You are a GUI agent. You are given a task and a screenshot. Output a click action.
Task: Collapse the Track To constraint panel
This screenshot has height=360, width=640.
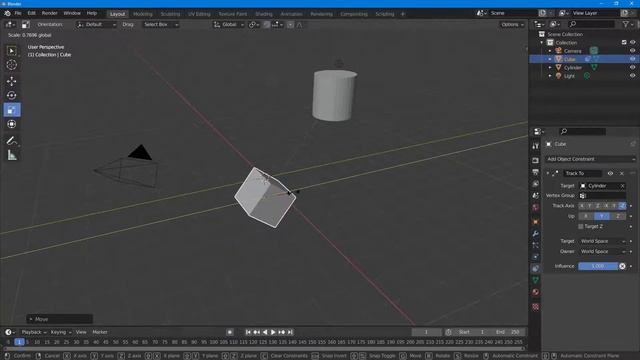click(x=548, y=173)
